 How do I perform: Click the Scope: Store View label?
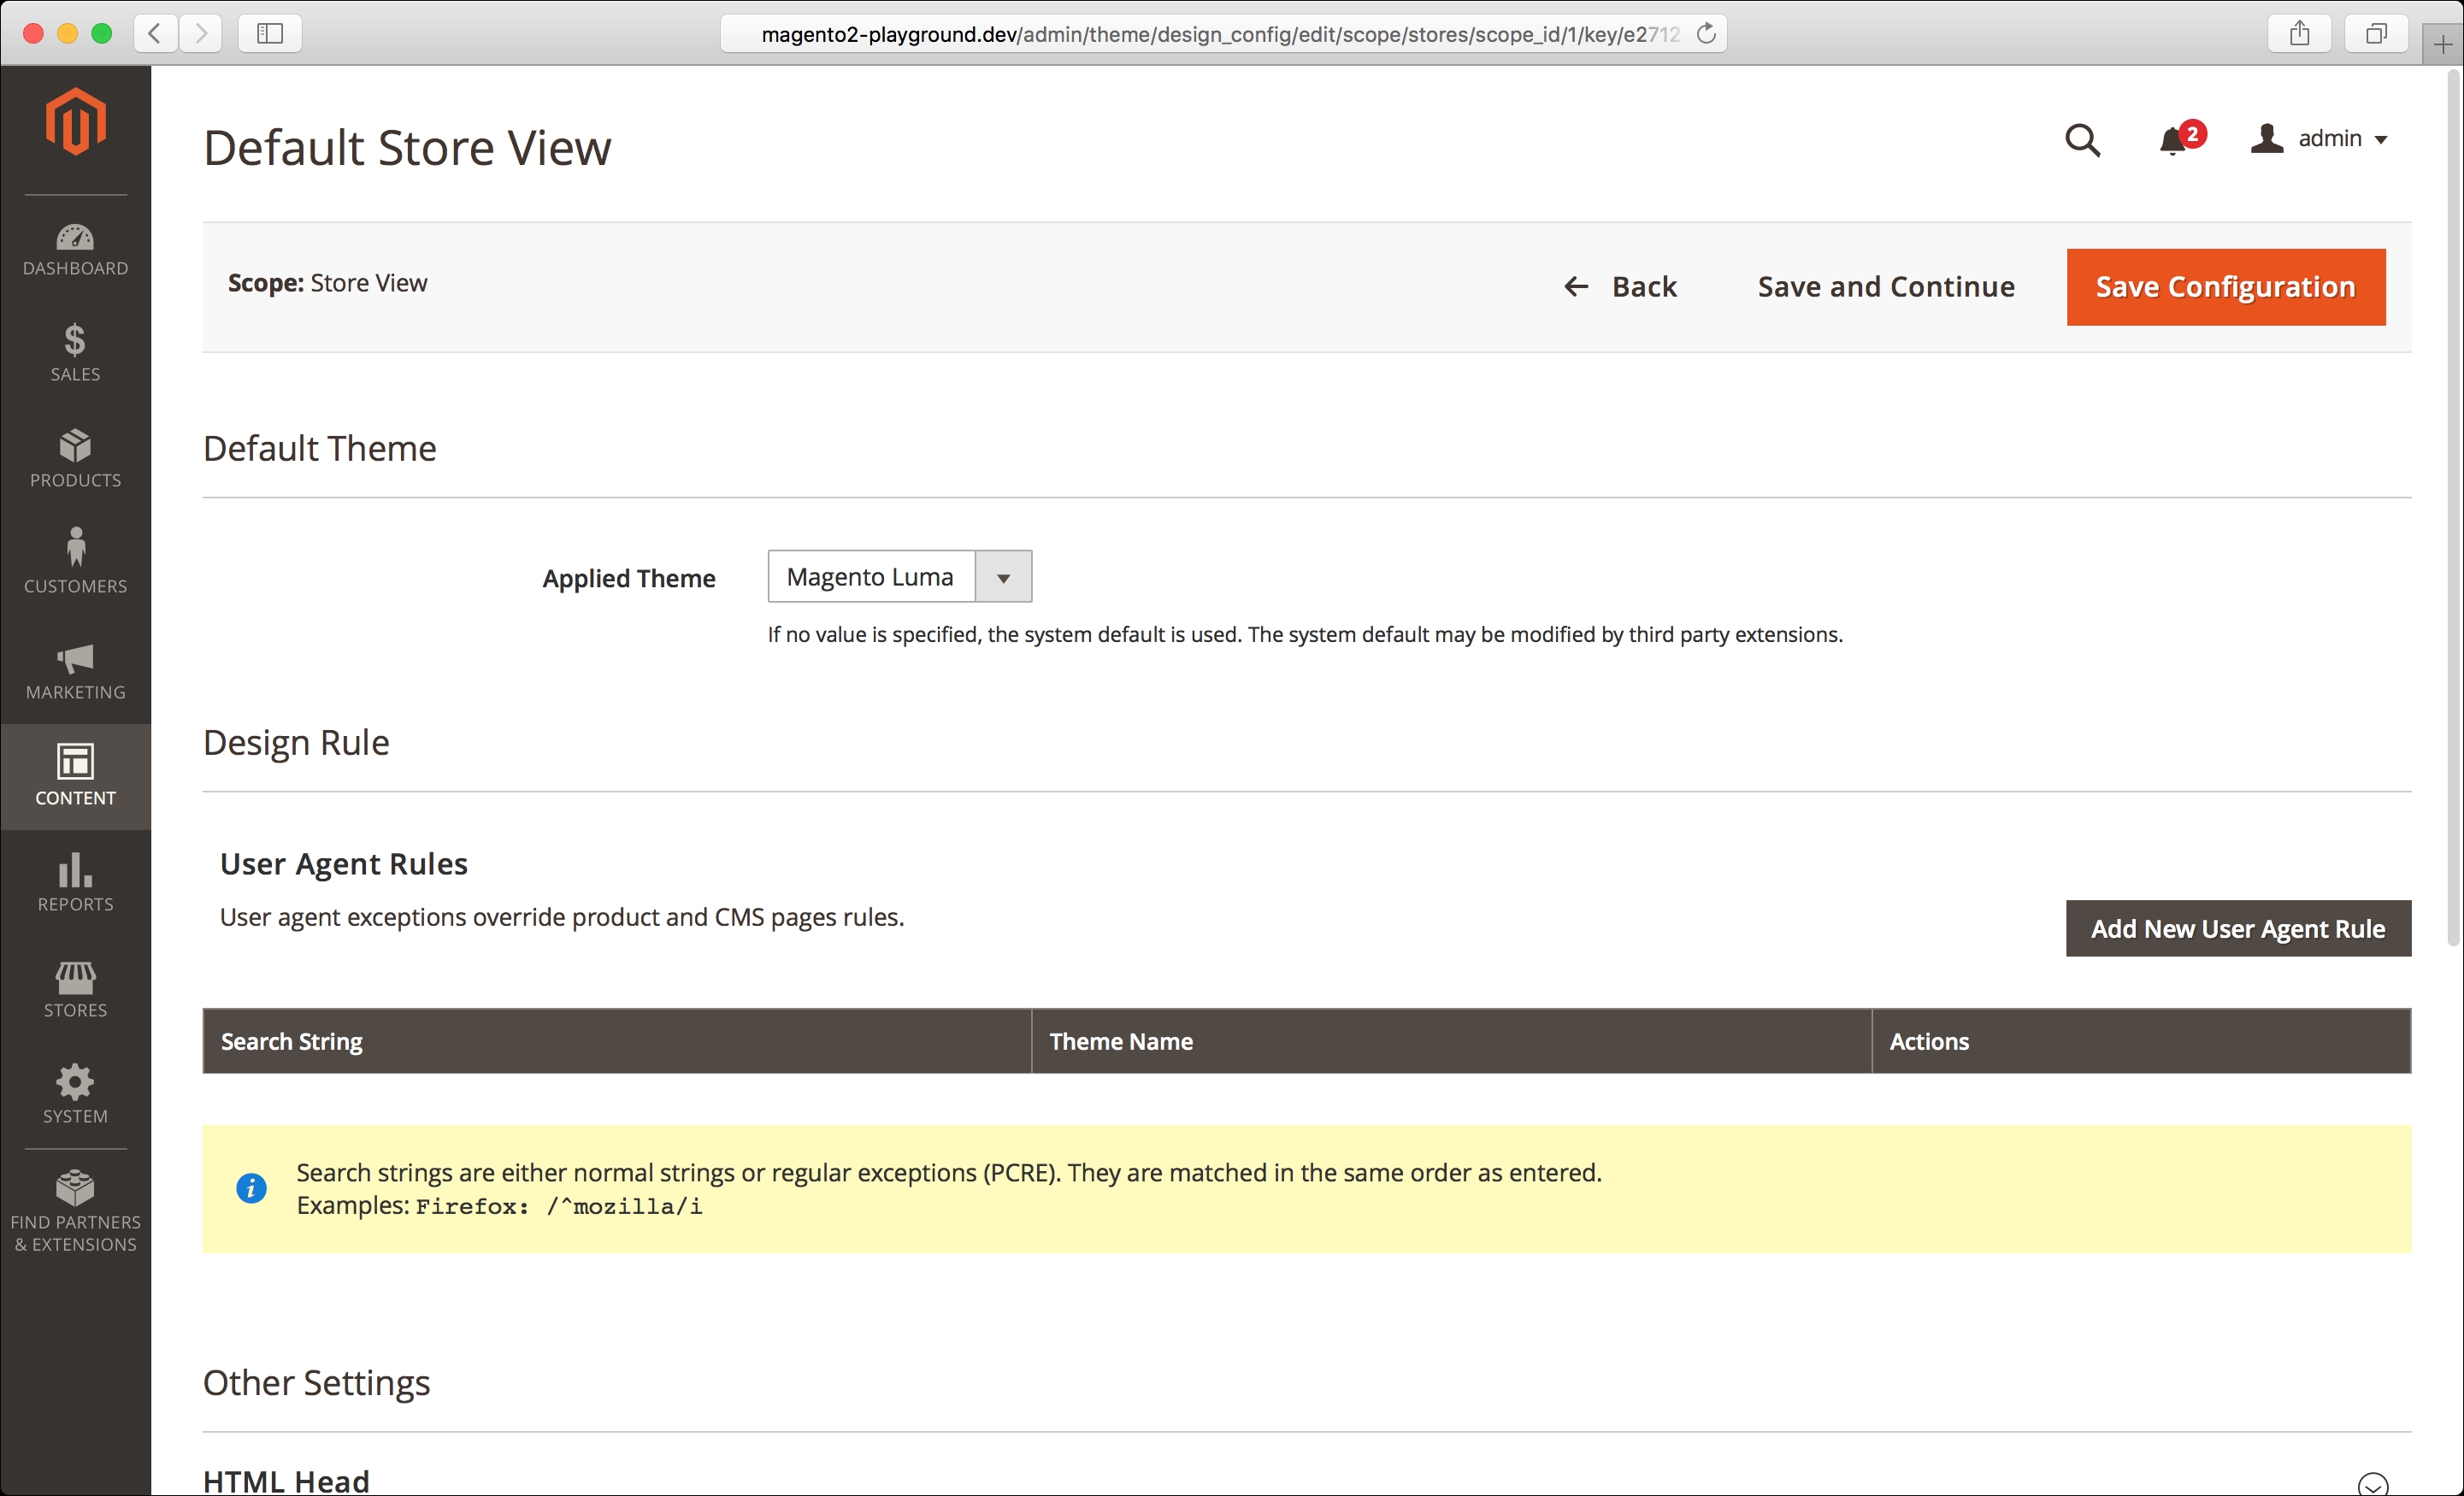coord(328,283)
